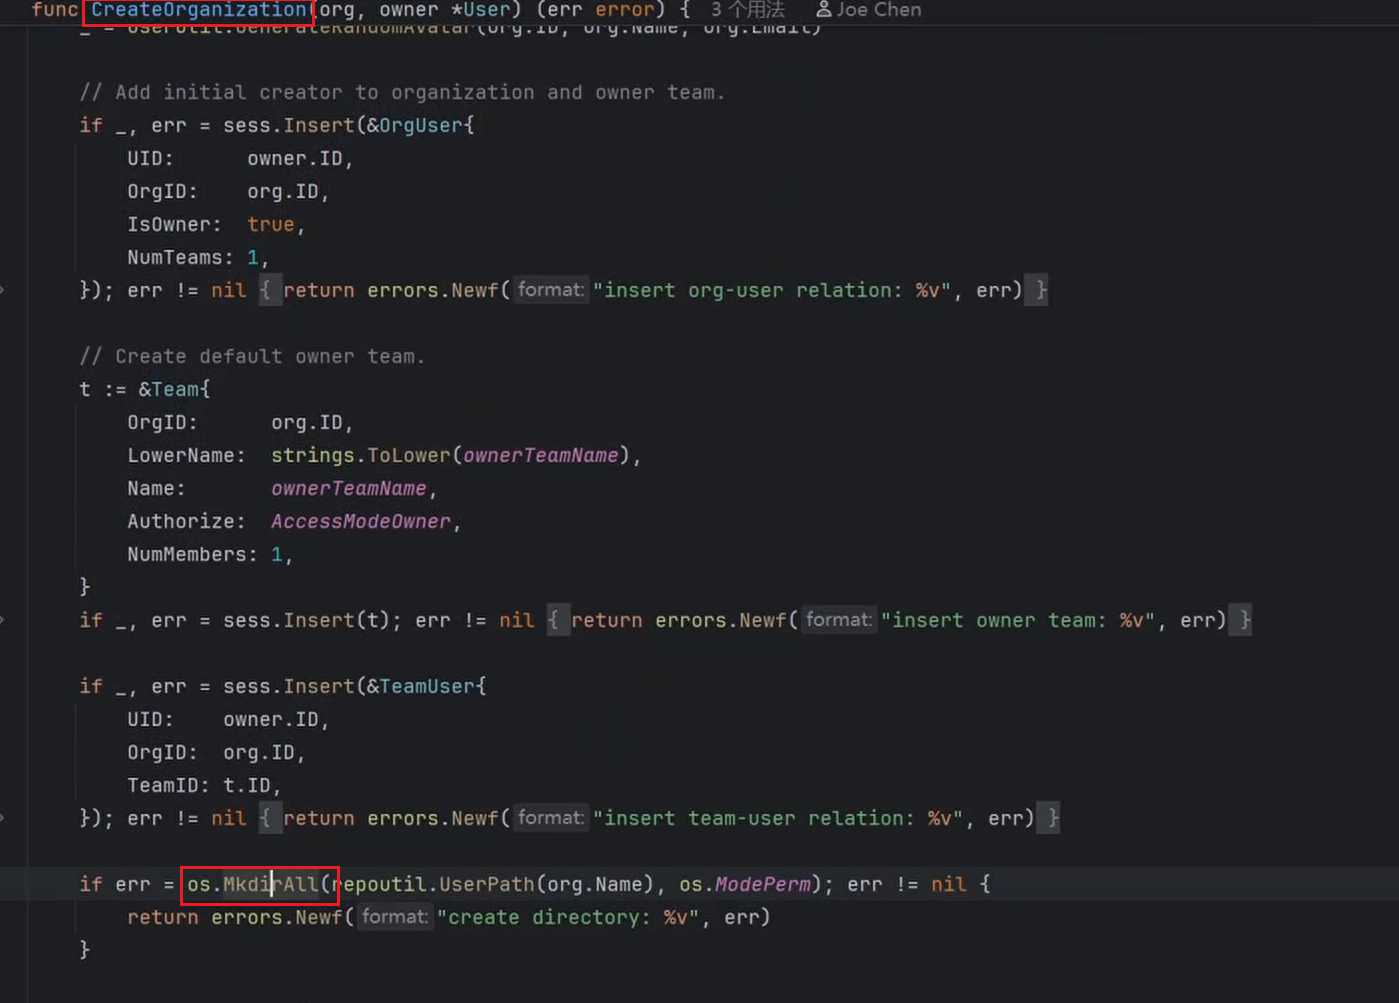Open the 3 个用法 usages hint
The width and height of the screenshot is (1399, 1003).
point(747,10)
